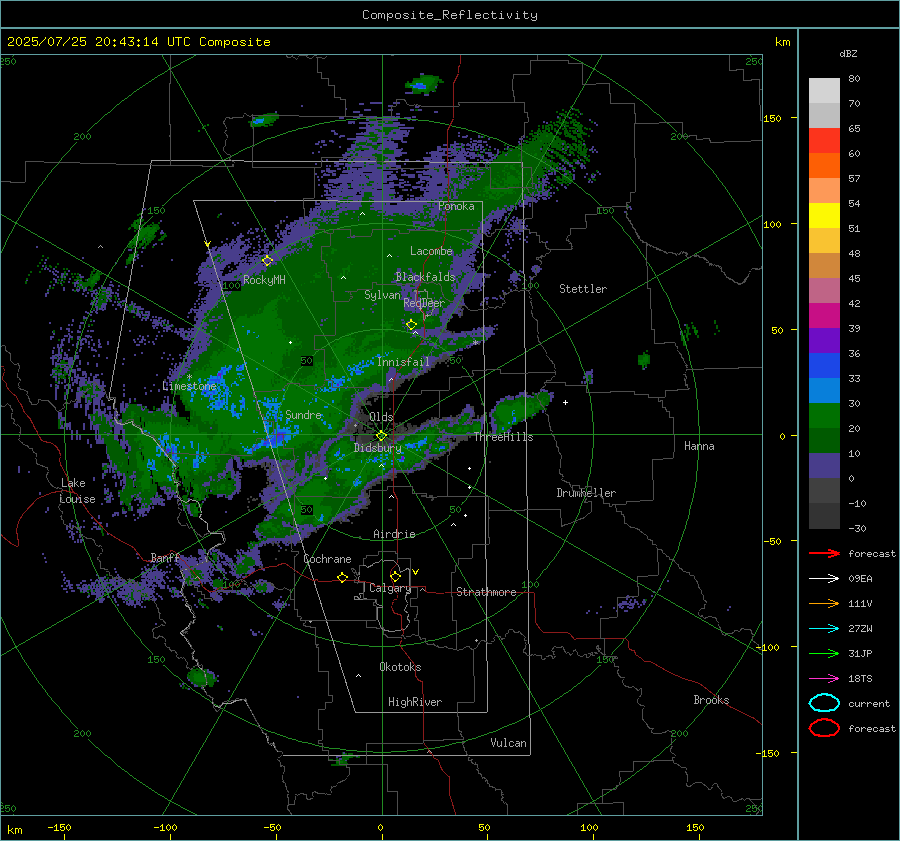This screenshot has height=841, width=900.
Task: Select the cyan 27ZW arrow legend icon
Action: [x=824, y=629]
